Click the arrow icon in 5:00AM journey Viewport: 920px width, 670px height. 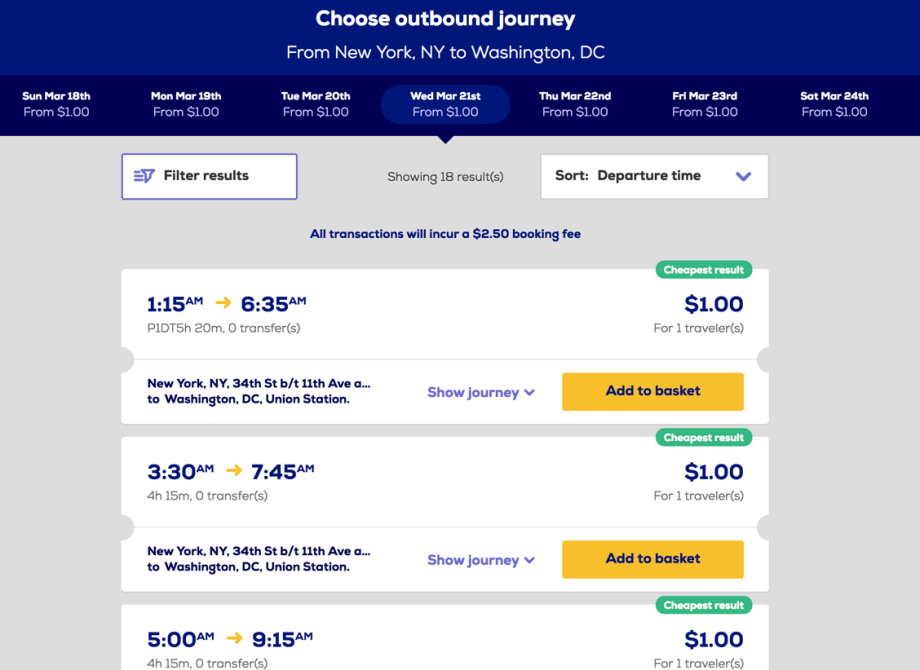click(x=234, y=638)
